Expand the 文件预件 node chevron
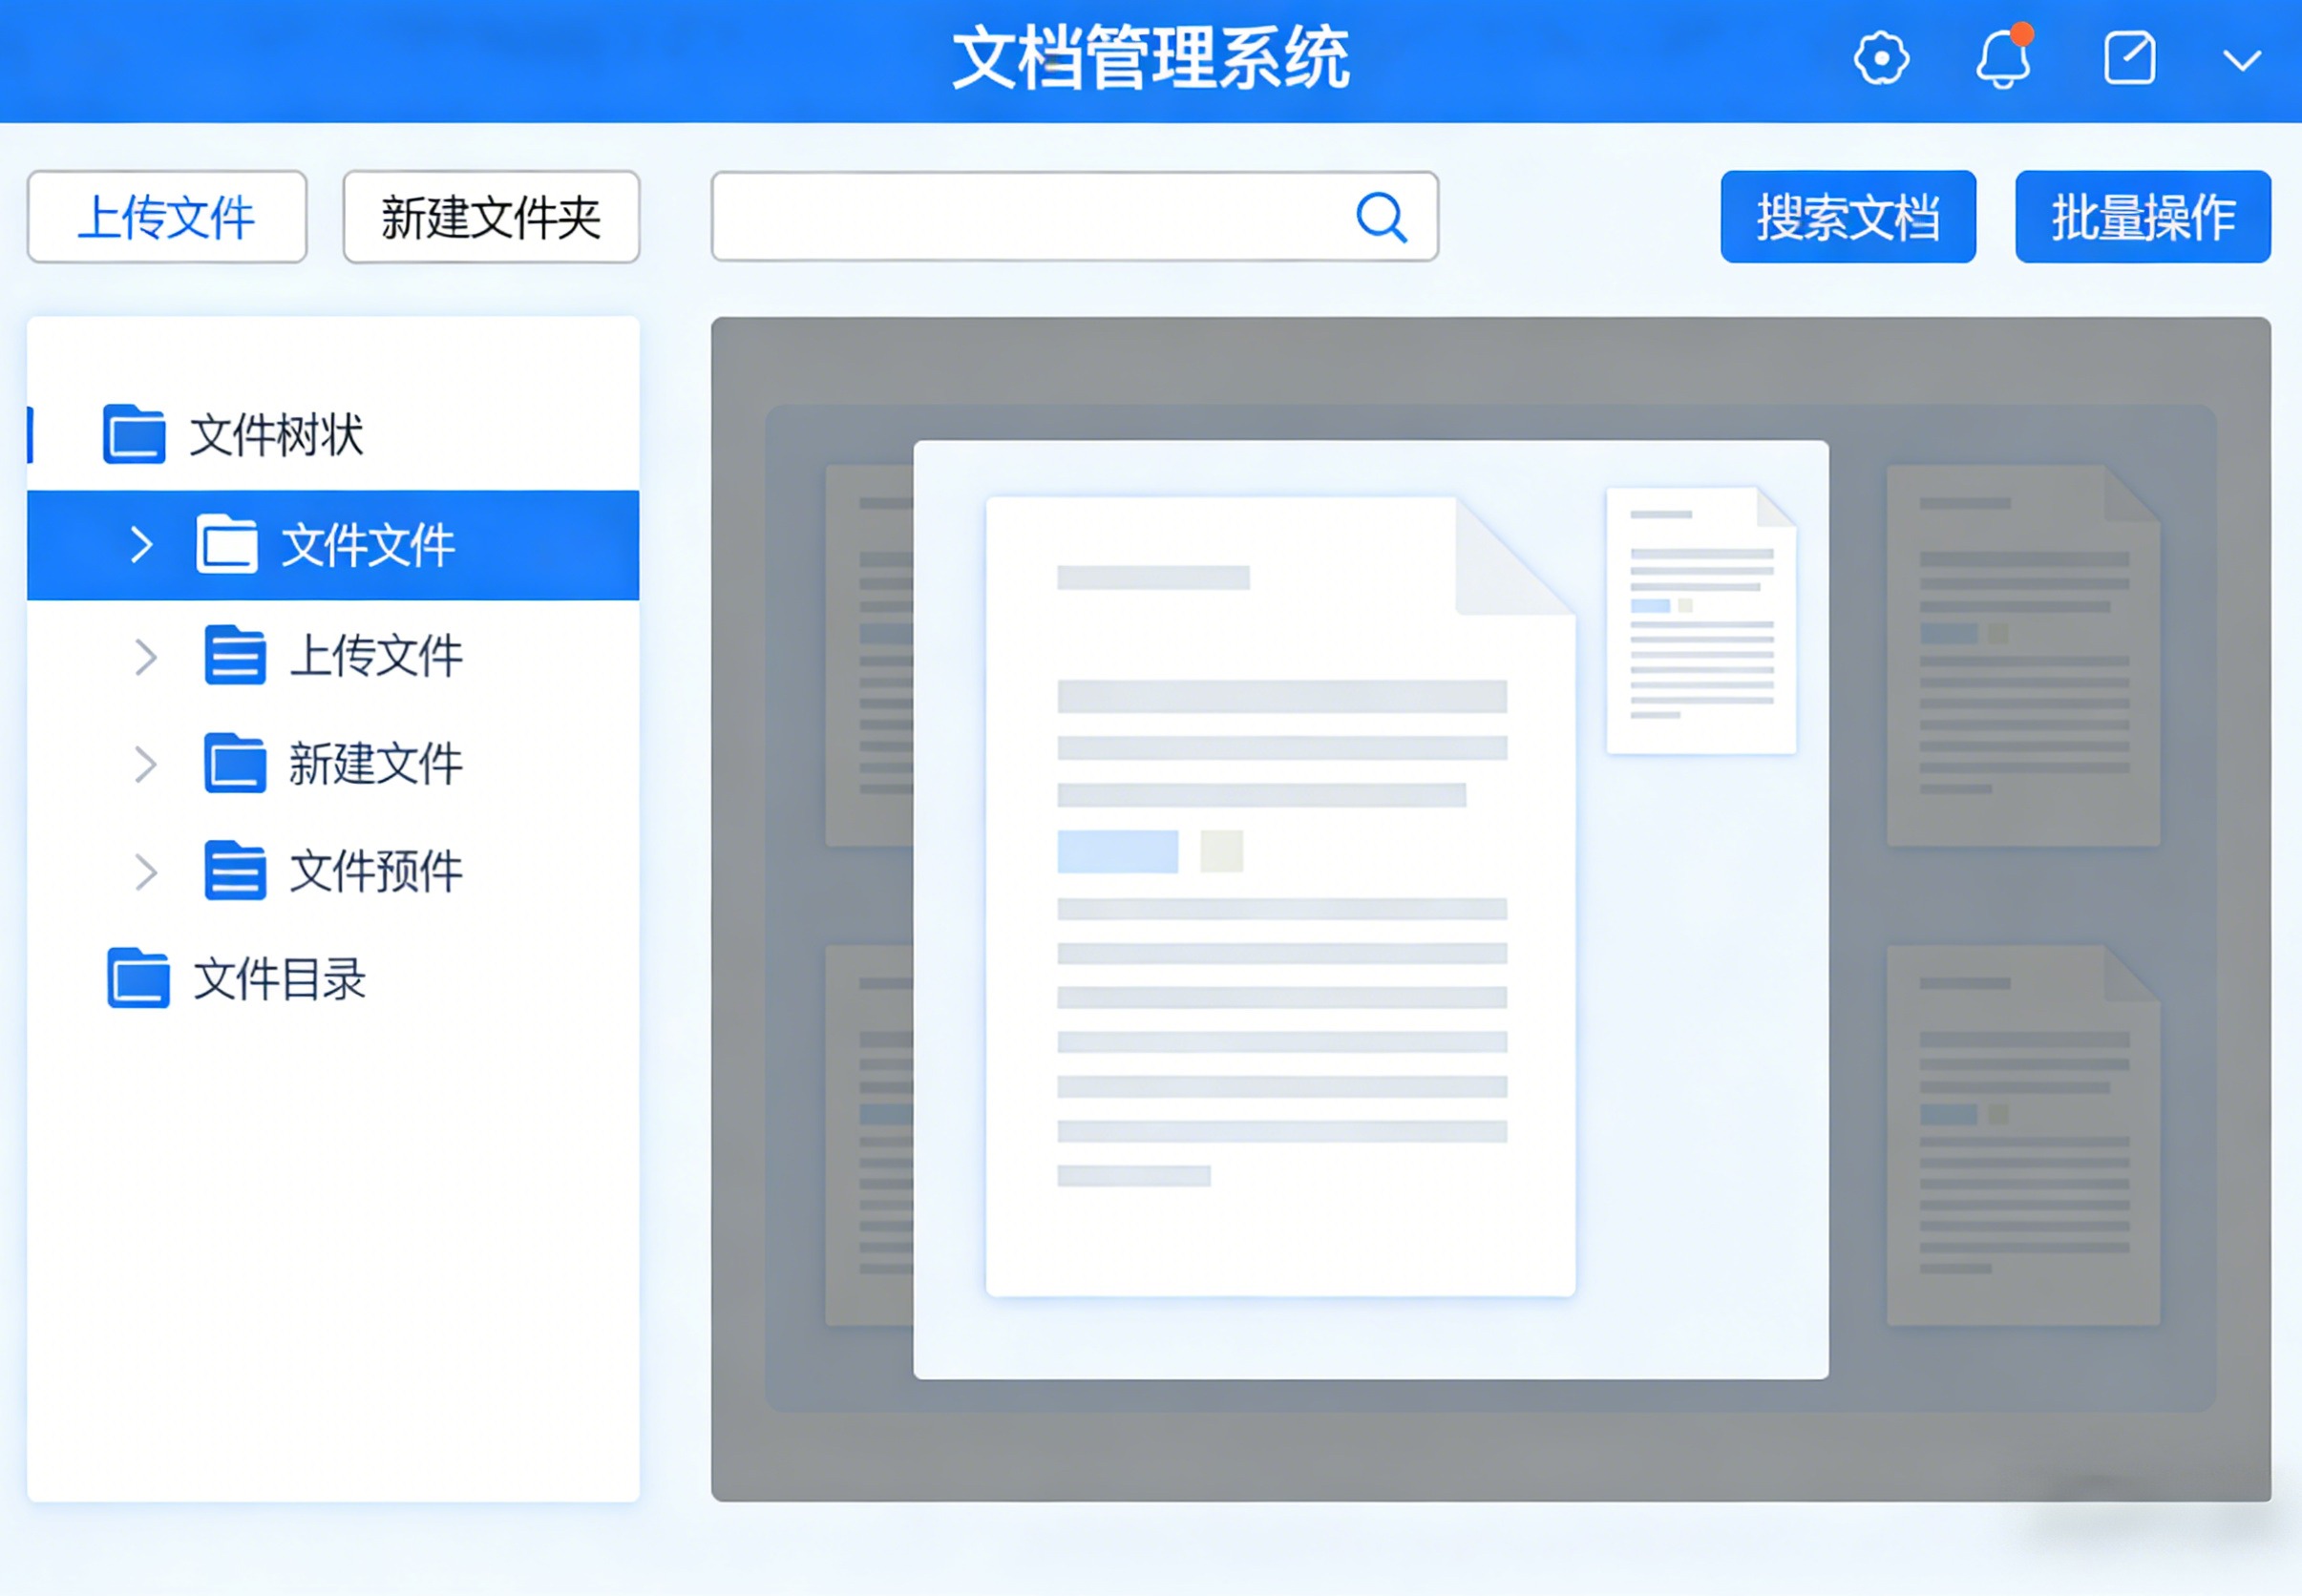 tap(146, 872)
